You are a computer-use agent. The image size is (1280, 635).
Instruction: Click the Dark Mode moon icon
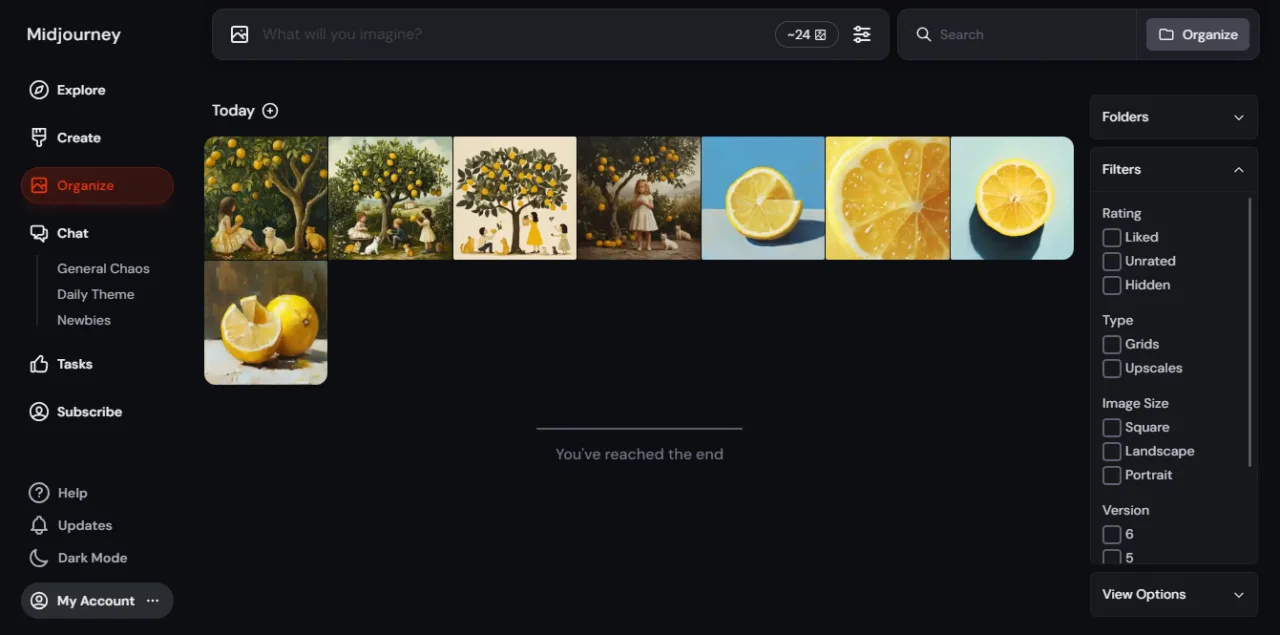click(x=39, y=558)
